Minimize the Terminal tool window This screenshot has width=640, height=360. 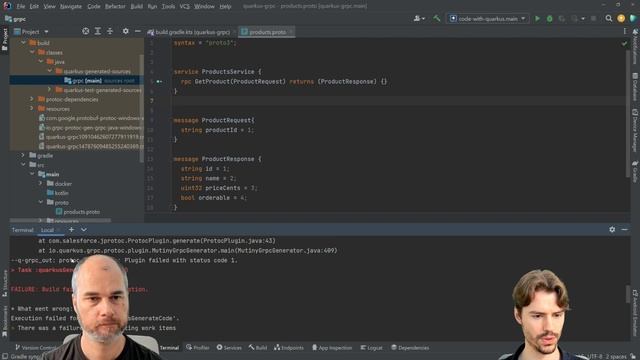click(x=624, y=229)
